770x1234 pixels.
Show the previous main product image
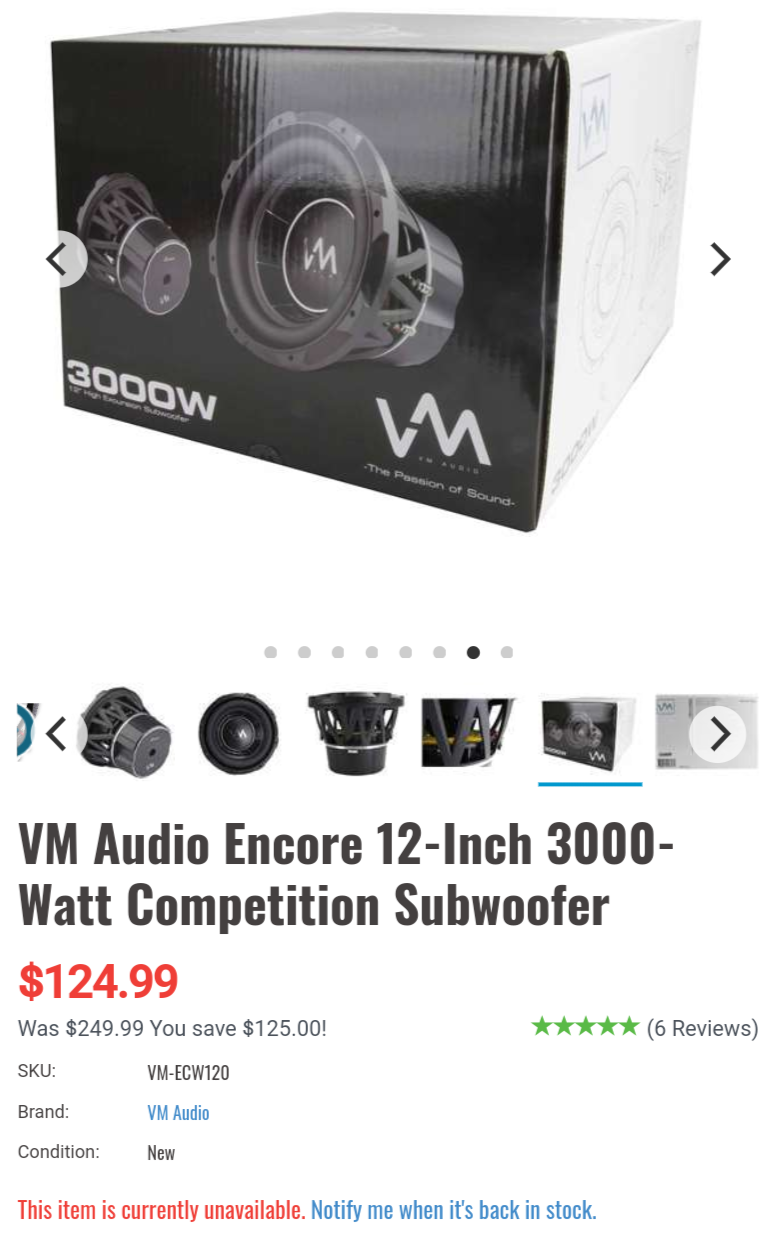[56, 260]
